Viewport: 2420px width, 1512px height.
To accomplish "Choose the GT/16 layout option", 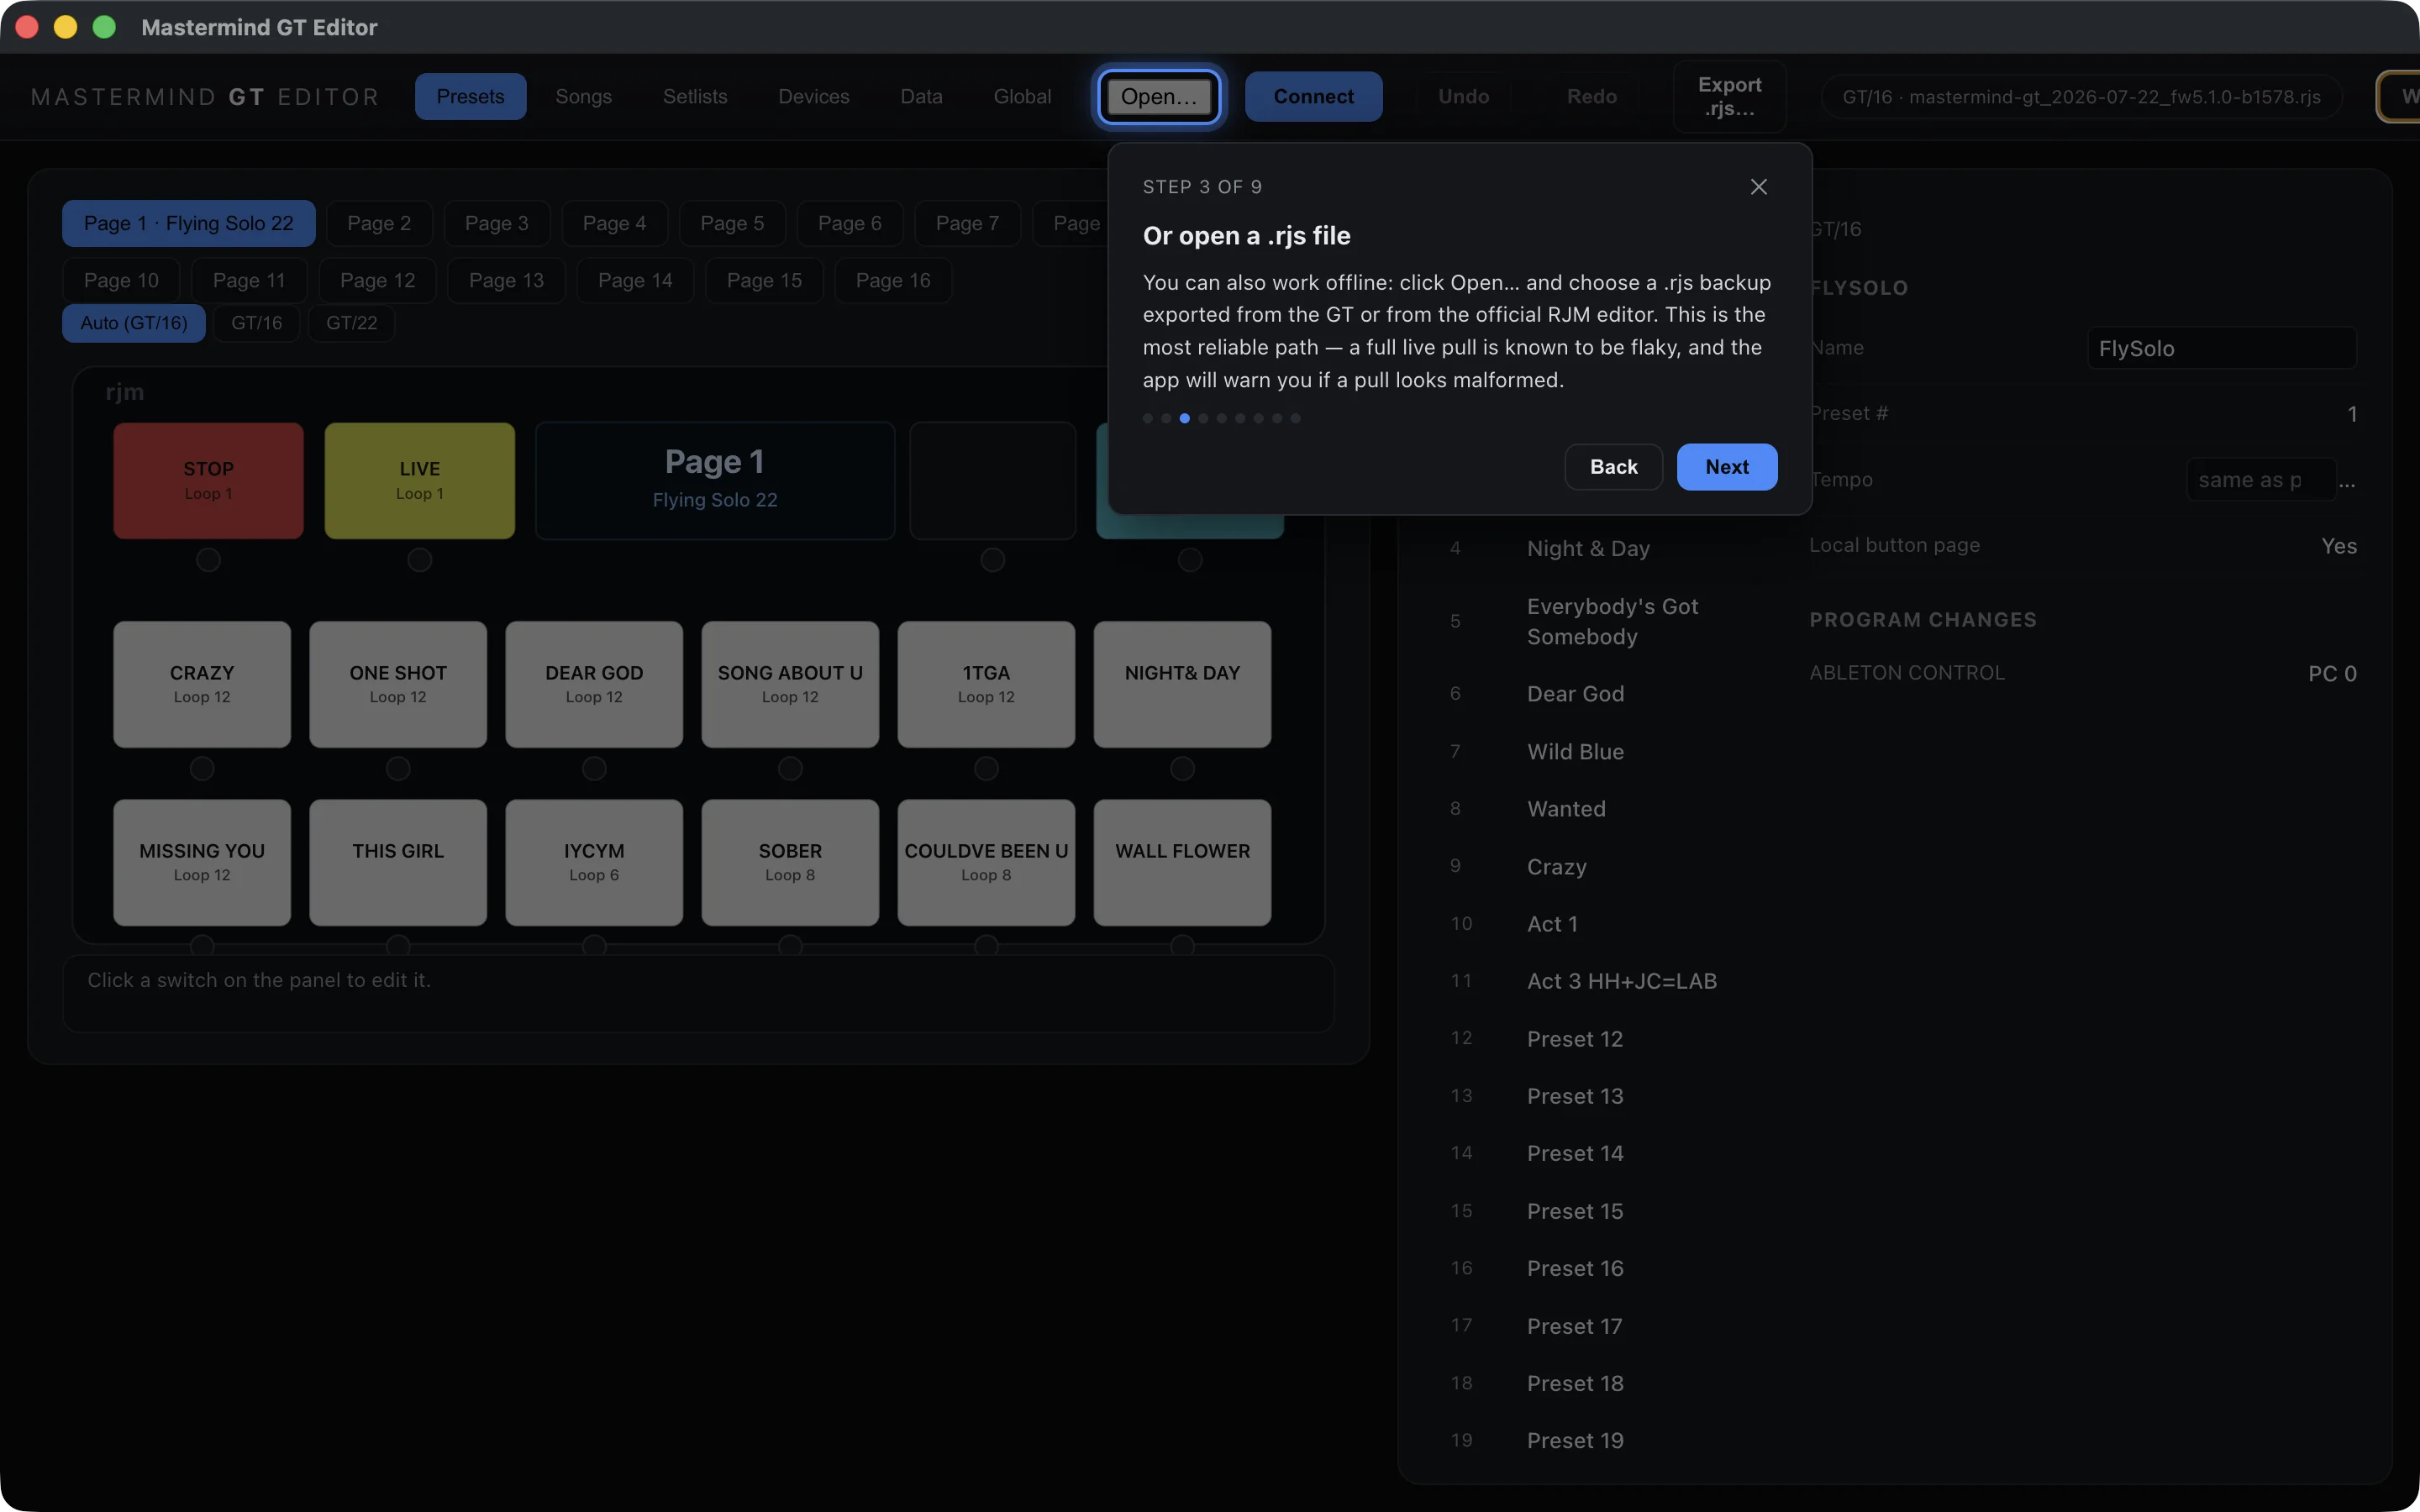I will (256, 323).
